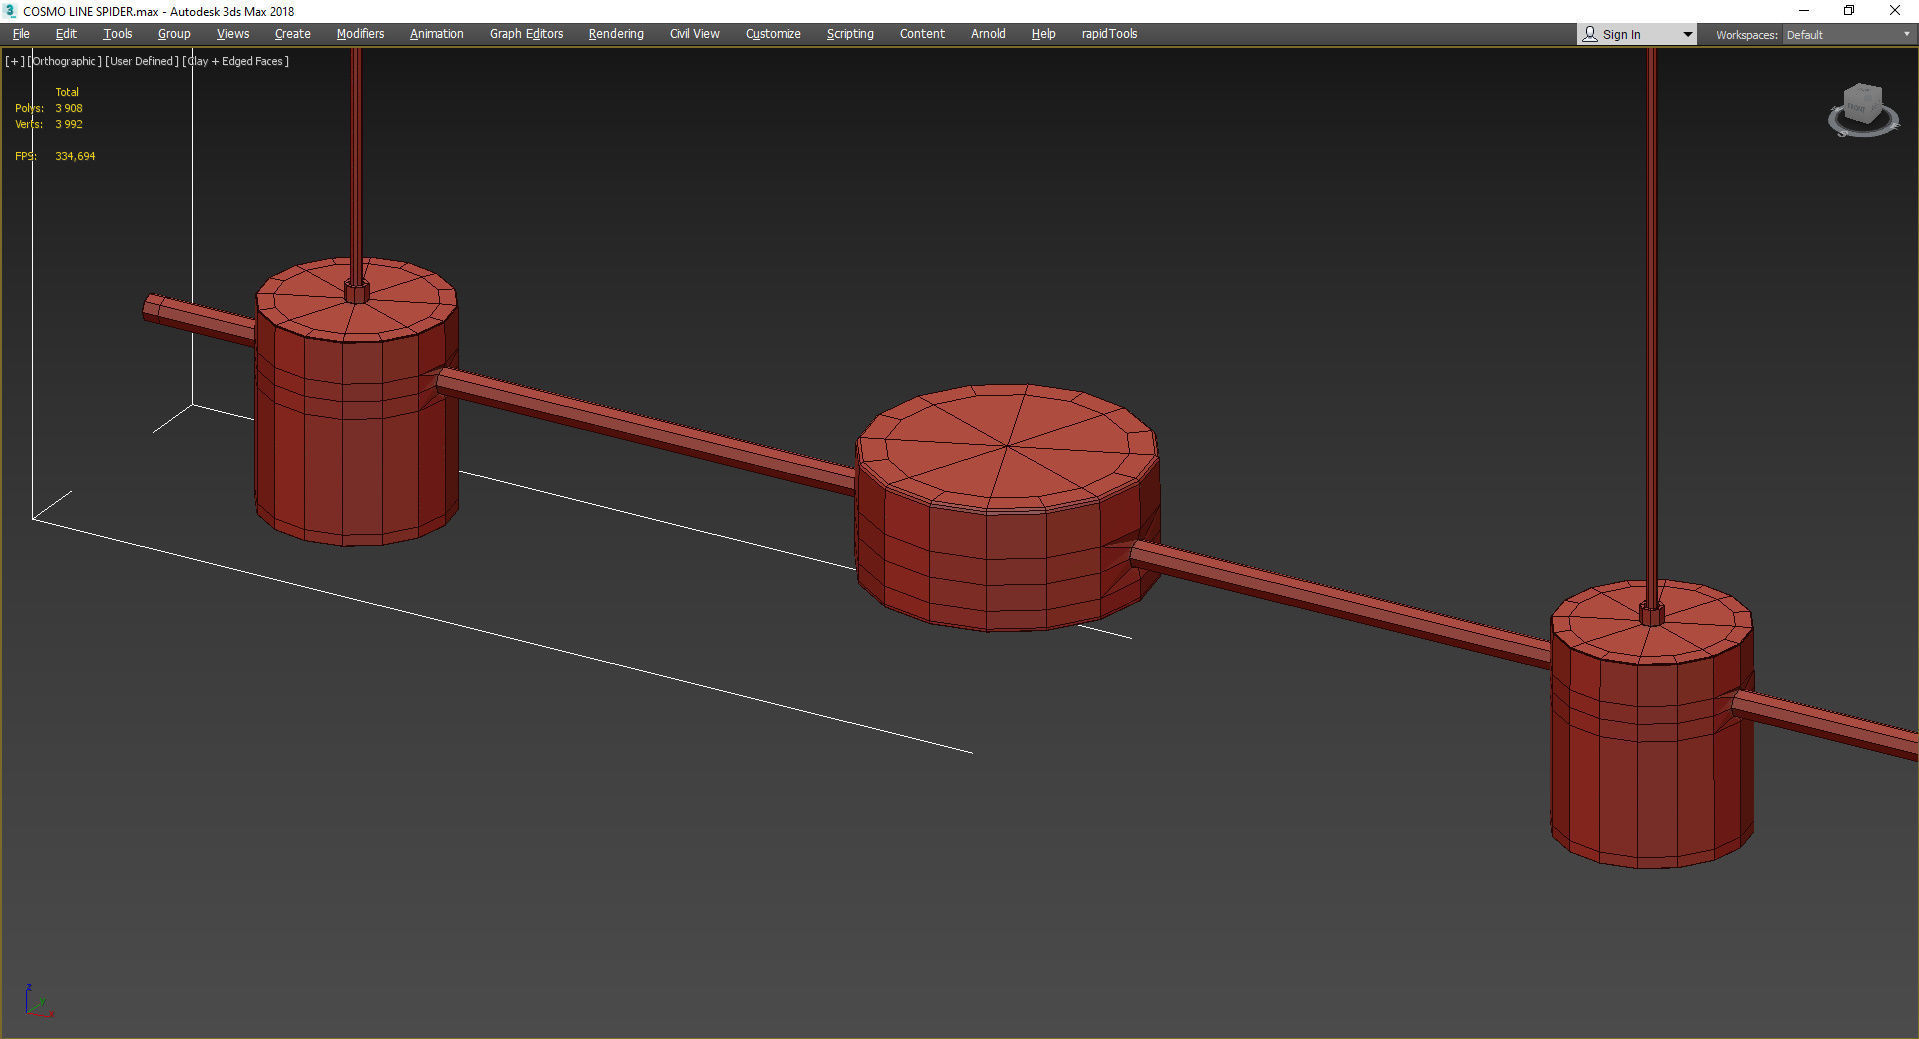Open the Create menu
Image resolution: width=1919 pixels, height=1039 pixels.
pos(292,34)
